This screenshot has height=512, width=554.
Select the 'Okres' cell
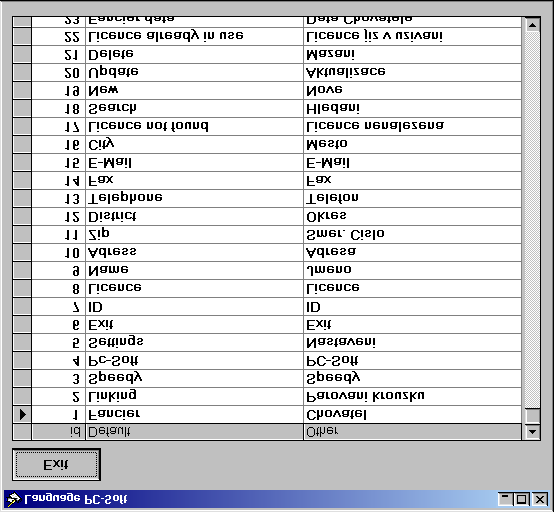tap(412, 216)
